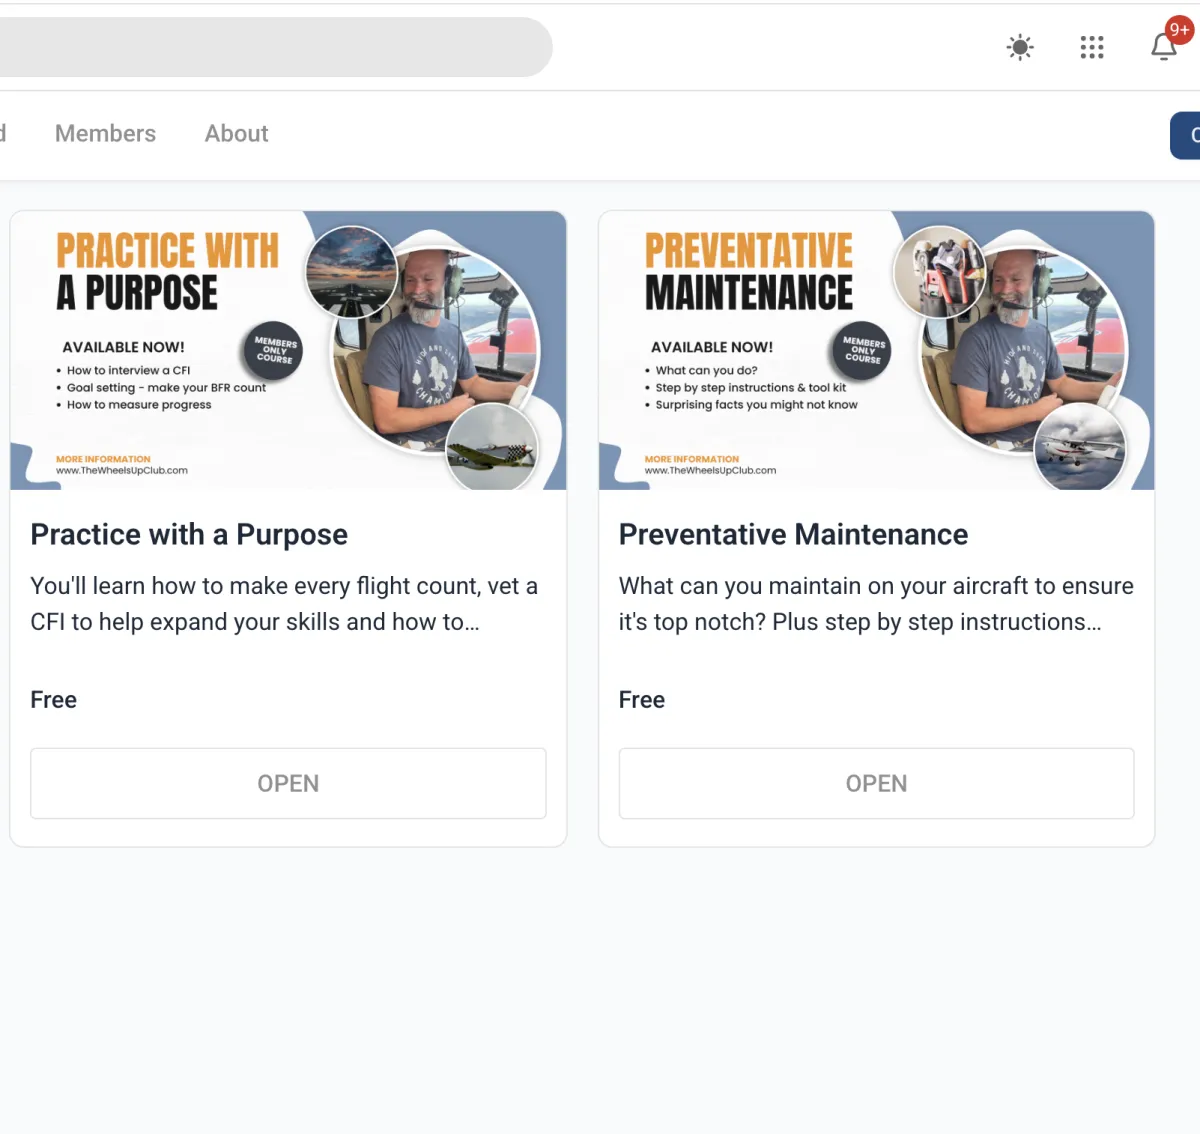This screenshot has height=1134, width=1200.
Task: Select the Practice with a Purpose title
Action: pos(189,535)
